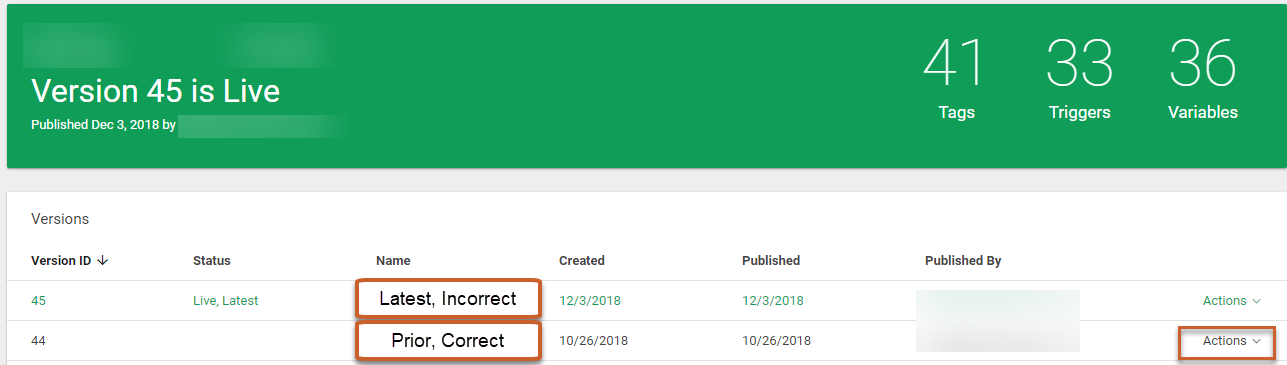Click the chevron next to version 44 Actions
The width and height of the screenshot is (1287, 365).
(1256, 341)
